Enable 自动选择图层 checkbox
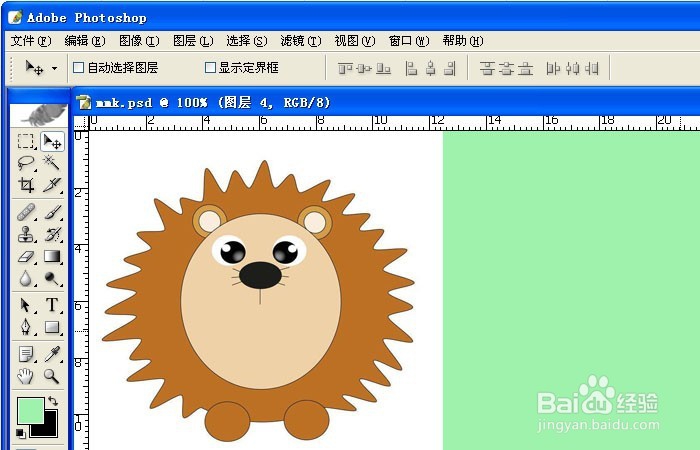700x450 pixels. tap(79, 67)
